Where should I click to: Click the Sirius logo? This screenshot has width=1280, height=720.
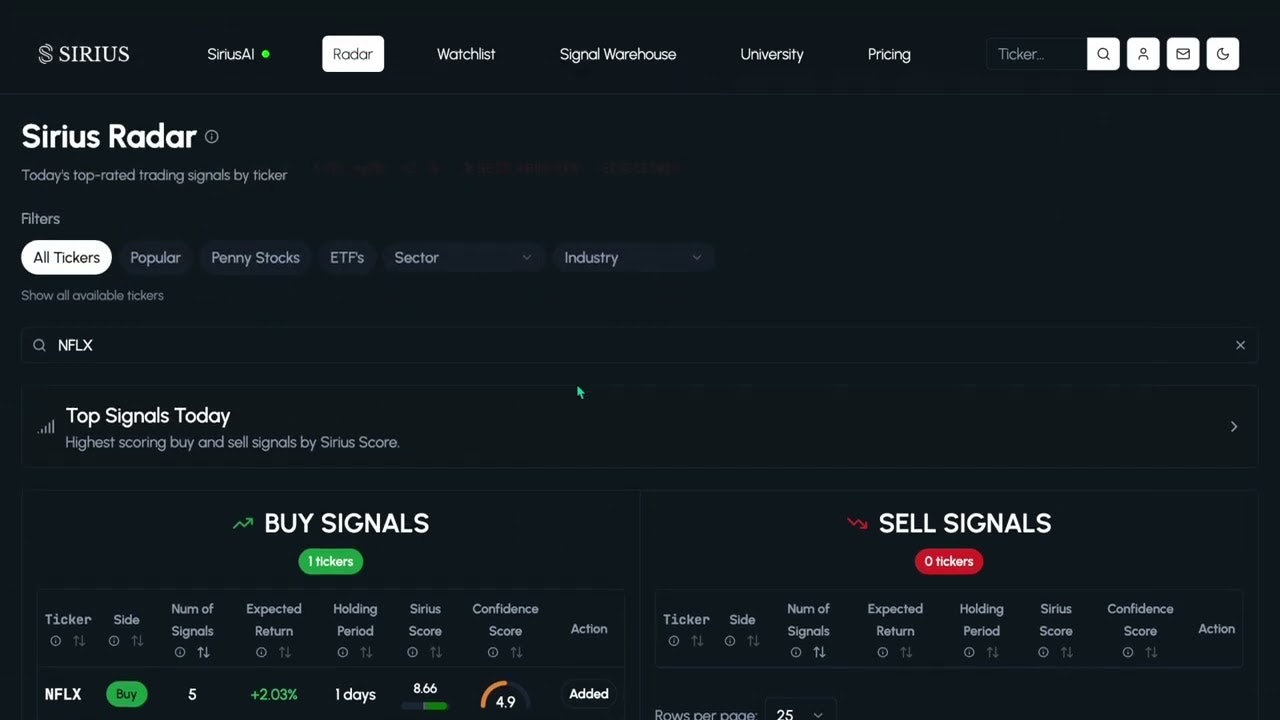pos(84,54)
